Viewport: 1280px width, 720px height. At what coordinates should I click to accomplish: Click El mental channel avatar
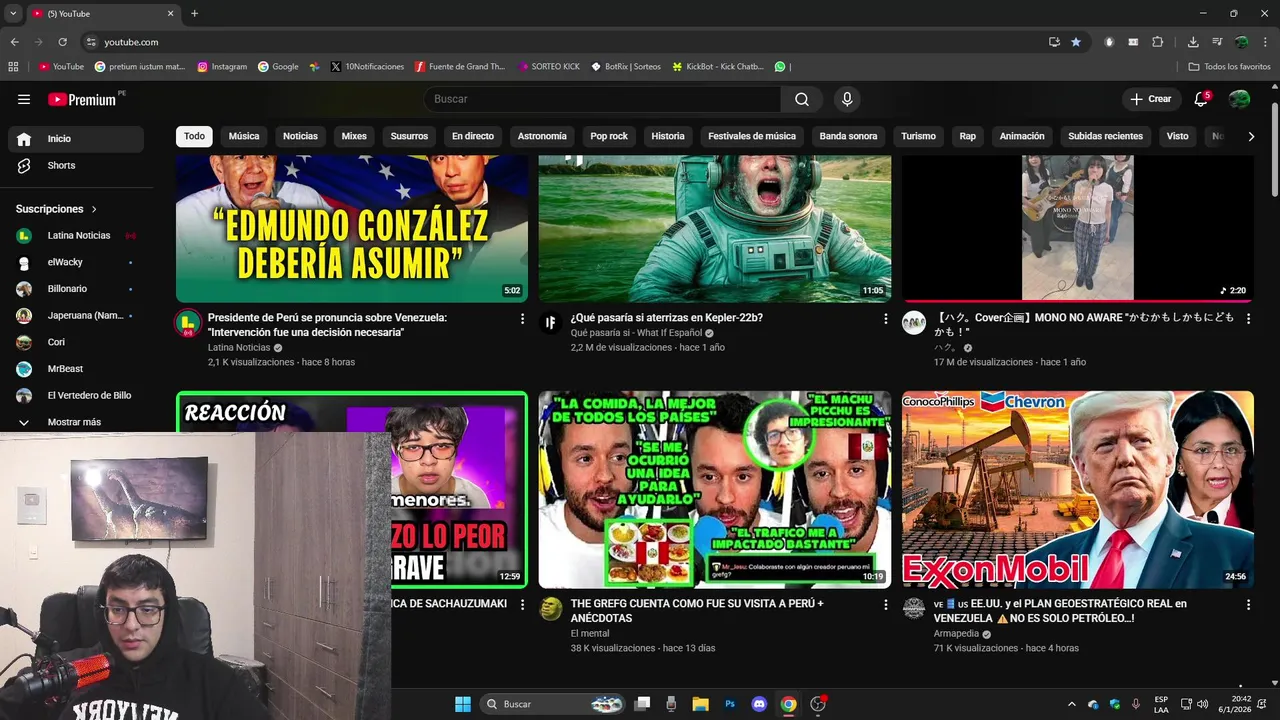(x=551, y=609)
